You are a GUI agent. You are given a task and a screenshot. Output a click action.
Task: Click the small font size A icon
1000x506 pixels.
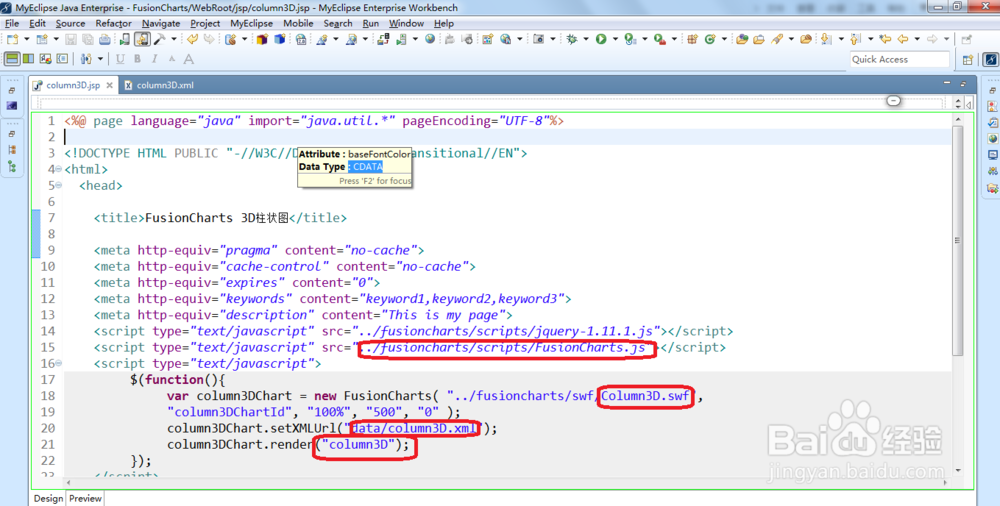[x=172, y=59]
